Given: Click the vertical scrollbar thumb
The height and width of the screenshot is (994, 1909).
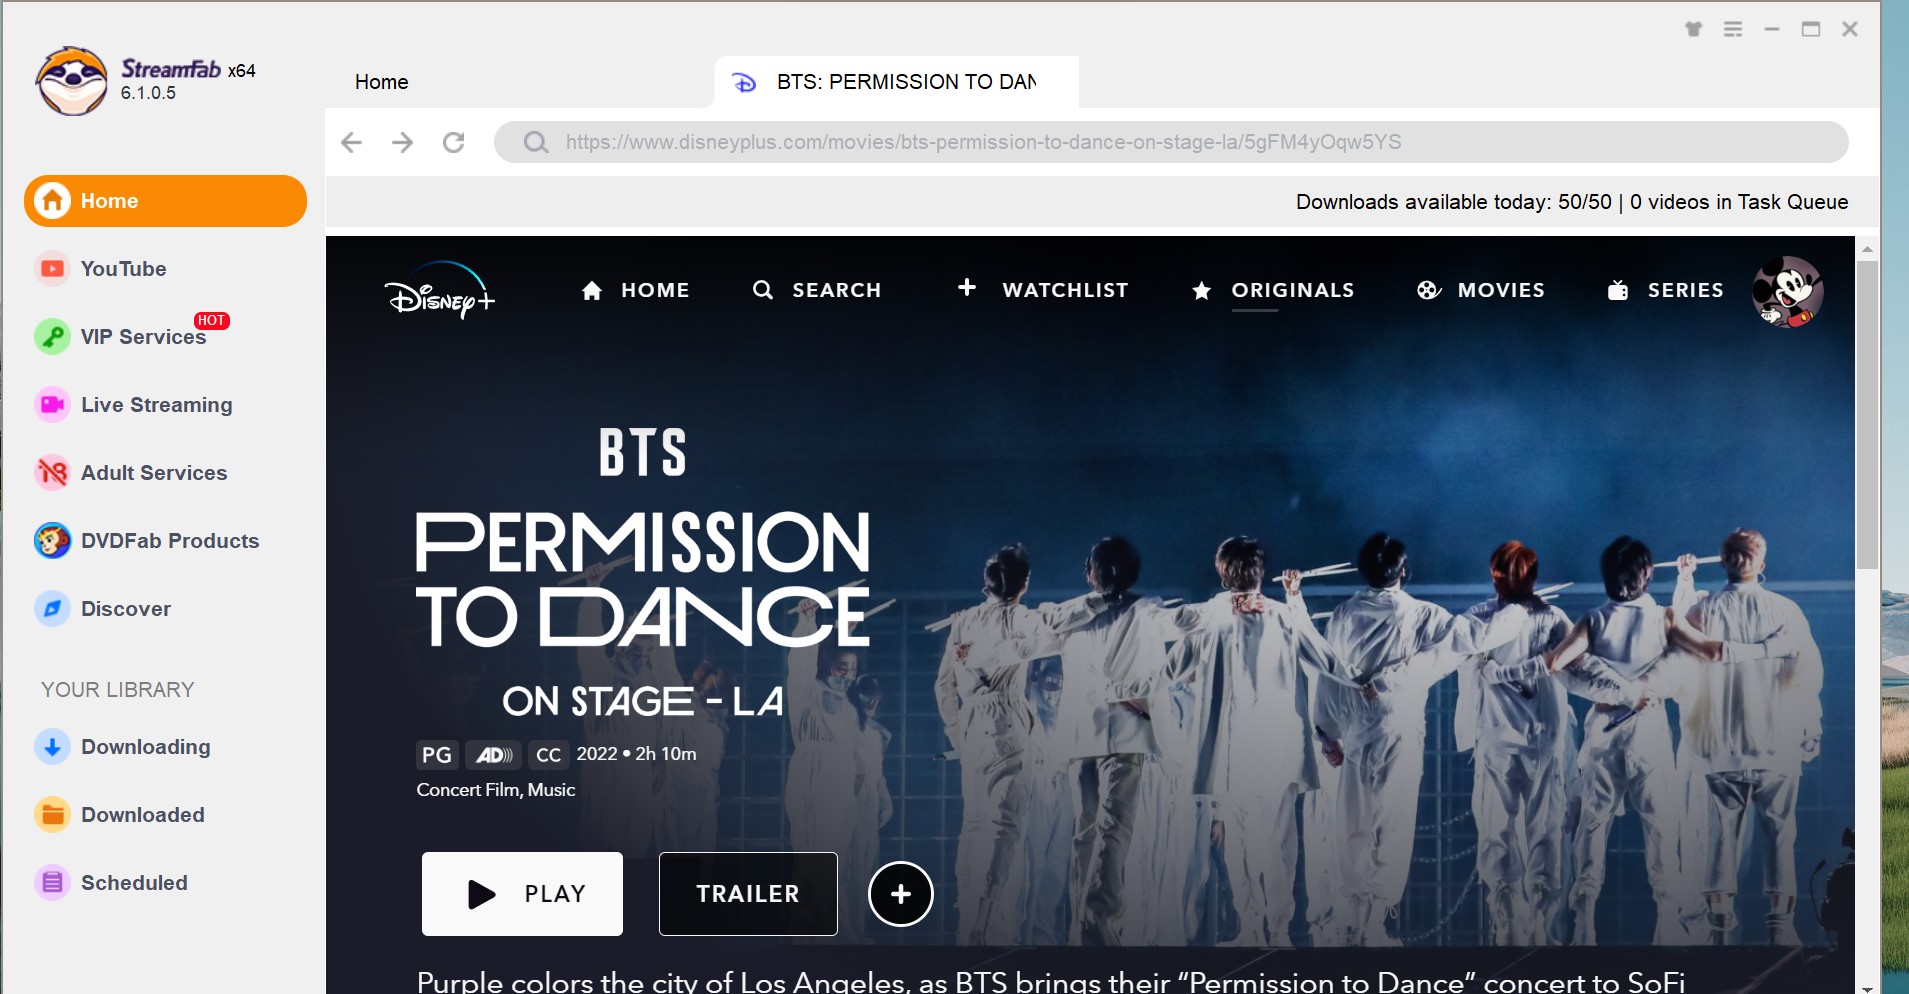Looking at the screenshot, I should coord(1867,415).
